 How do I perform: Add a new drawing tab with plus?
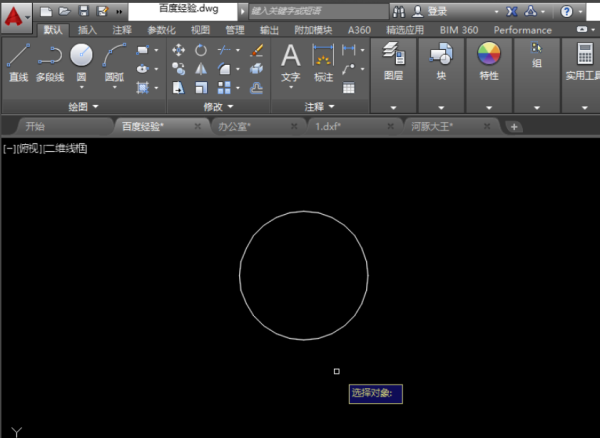[x=514, y=127]
